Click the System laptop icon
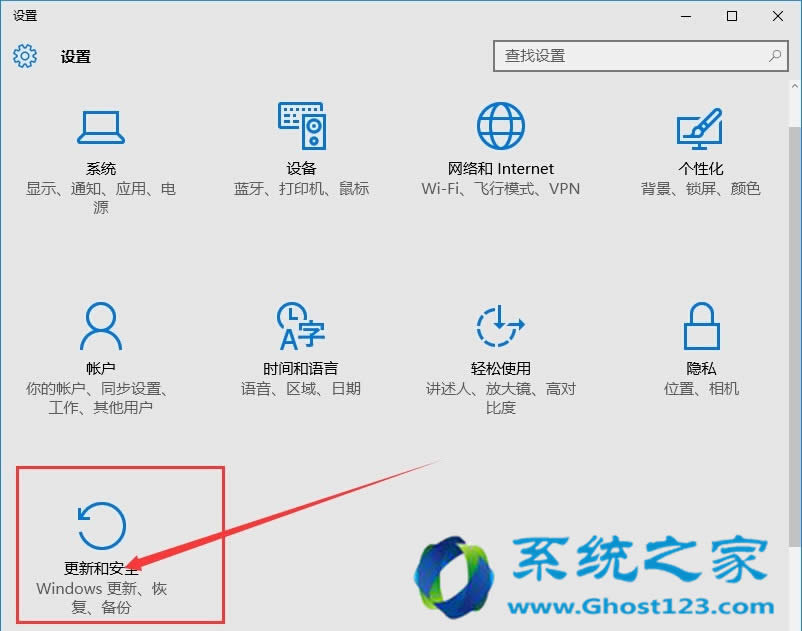 (101, 127)
